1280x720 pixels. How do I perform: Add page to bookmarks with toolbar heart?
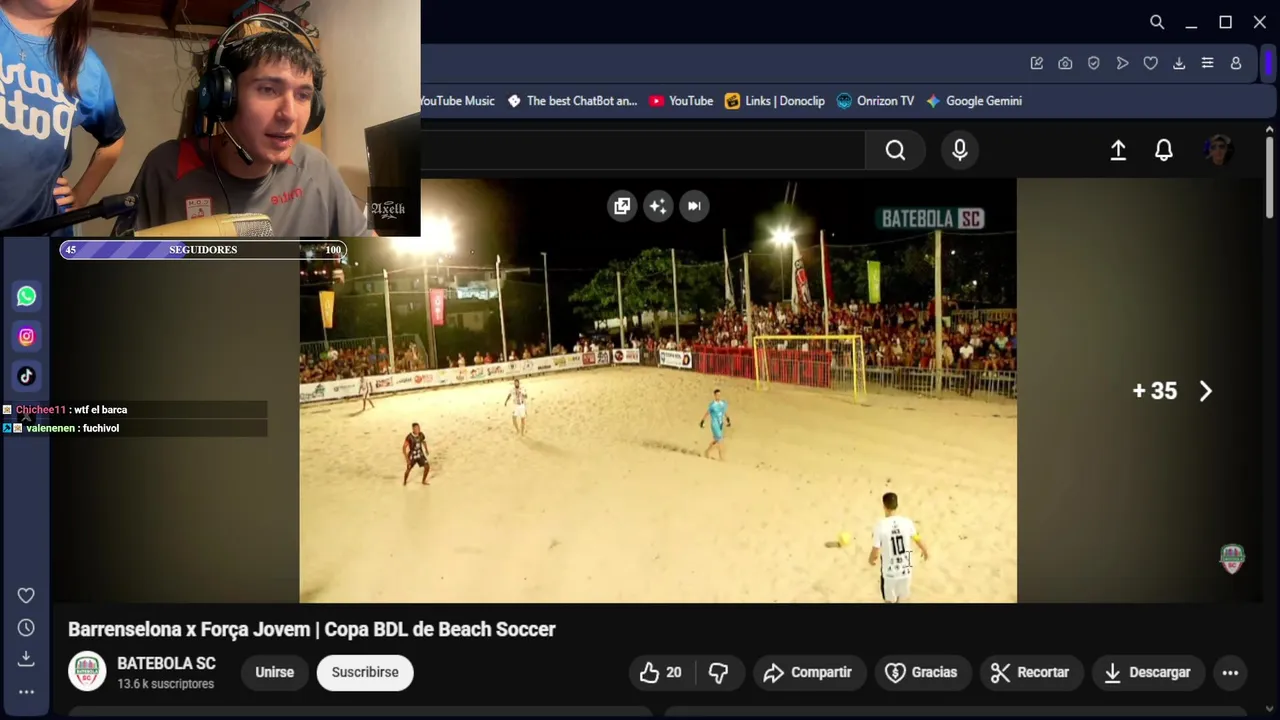(x=1151, y=63)
